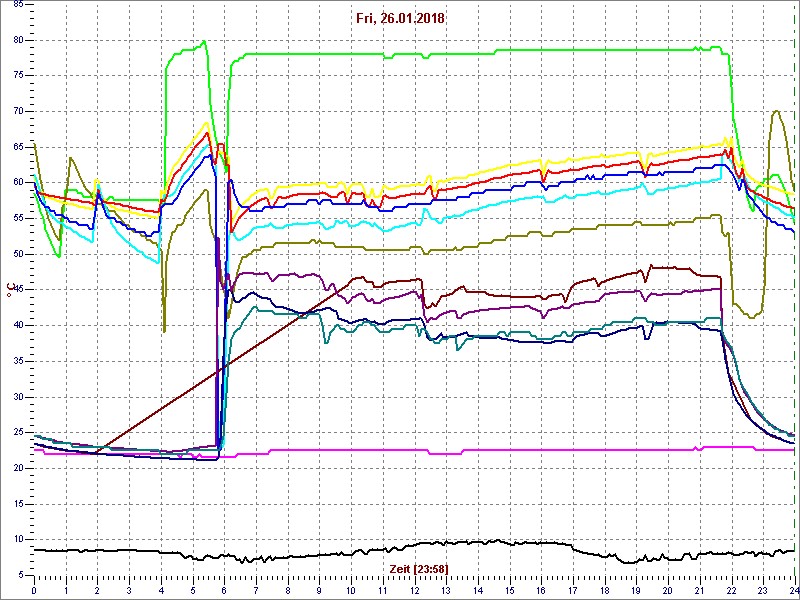Select the 55 temperature axis label
Image resolution: width=800 pixels, height=600 pixels.
18,218
